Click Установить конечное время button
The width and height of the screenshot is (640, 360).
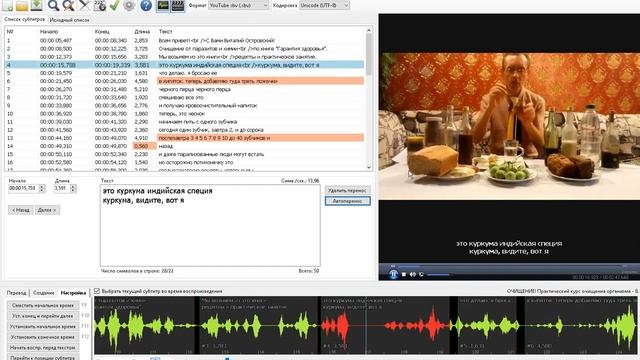point(43,337)
